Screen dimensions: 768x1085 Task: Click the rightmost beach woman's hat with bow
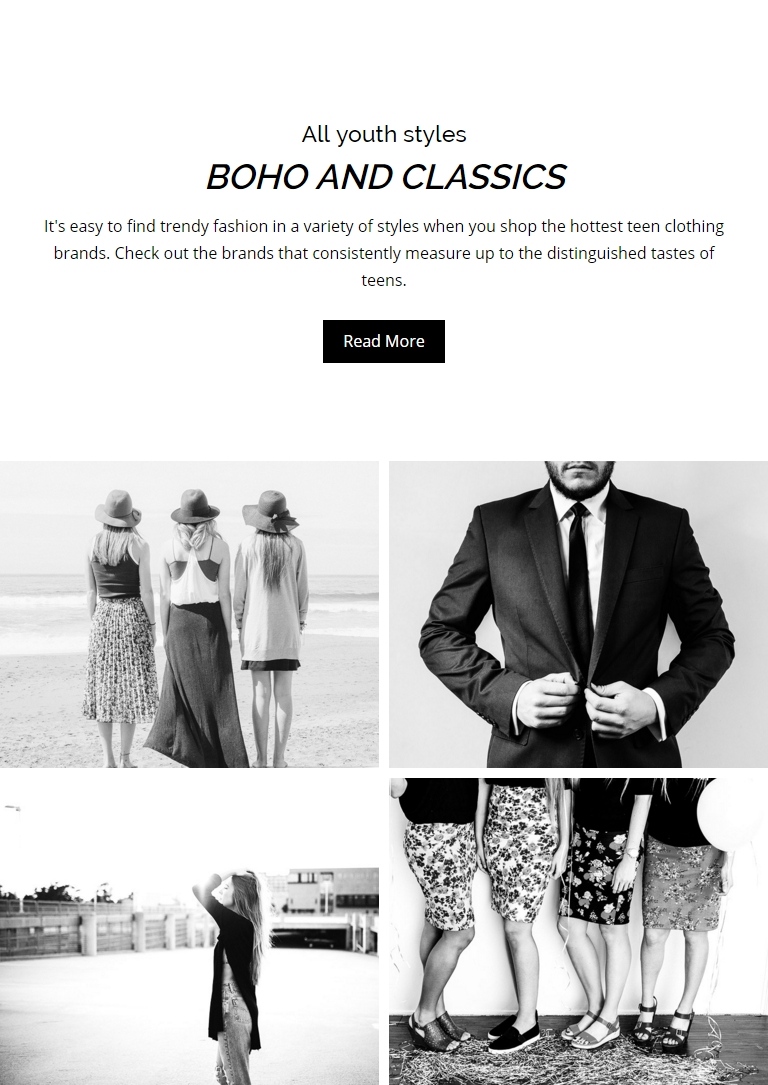click(x=271, y=511)
